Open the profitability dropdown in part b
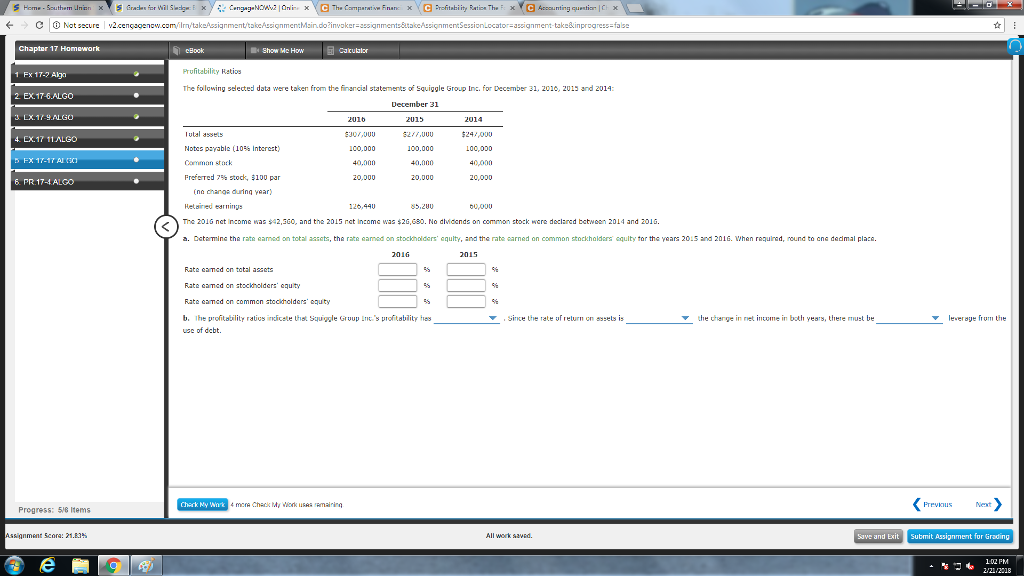Image resolution: width=1024 pixels, height=576 pixels. (490, 319)
